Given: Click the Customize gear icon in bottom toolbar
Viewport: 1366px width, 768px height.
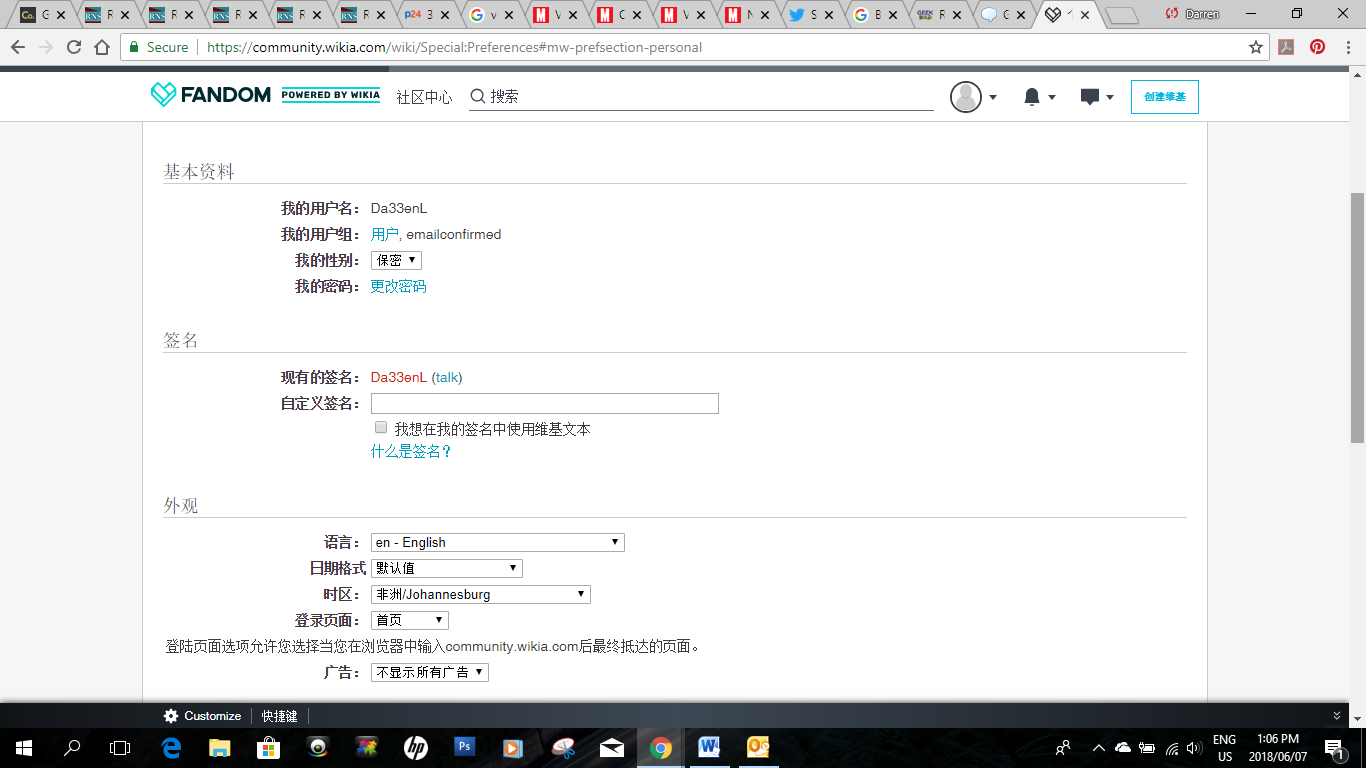Looking at the screenshot, I should (171, 716).
